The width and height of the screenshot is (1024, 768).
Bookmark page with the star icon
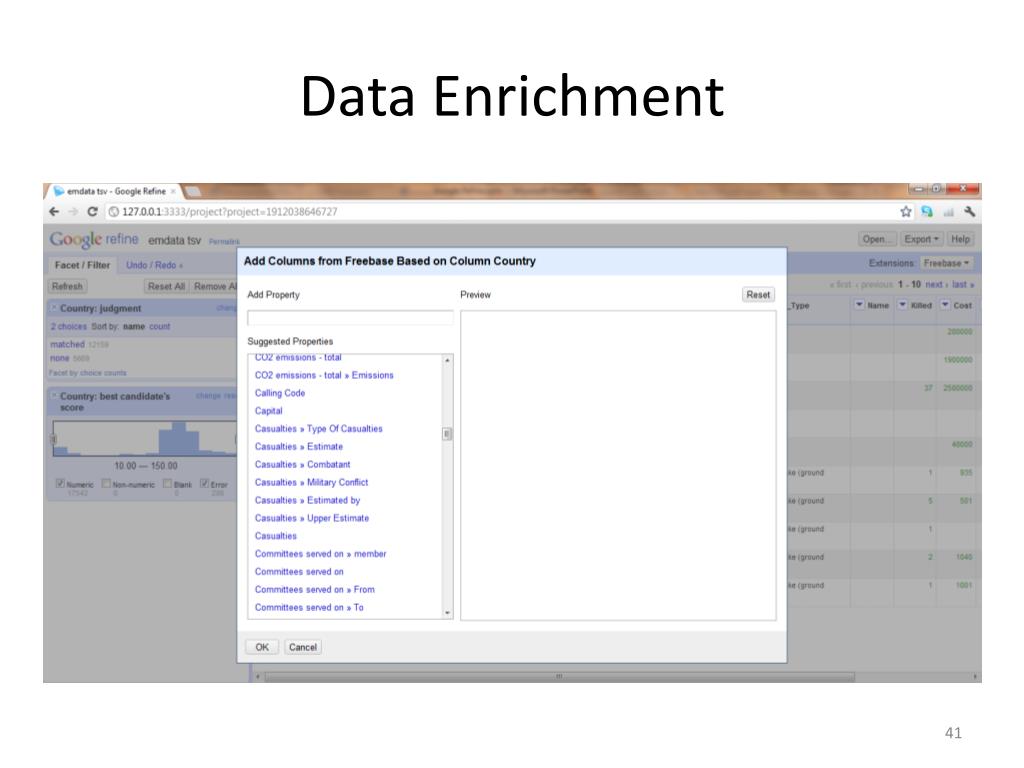pos(905,212)
